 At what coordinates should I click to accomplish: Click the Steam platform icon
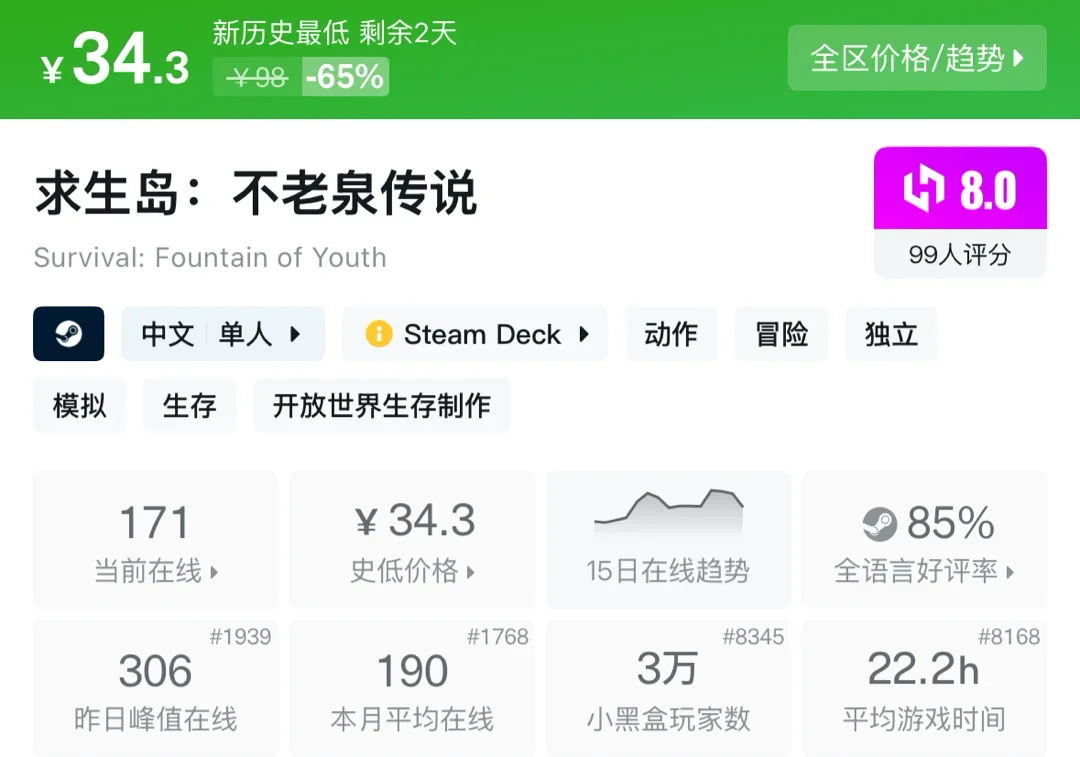pyautogui.click(x=69, y=334)
